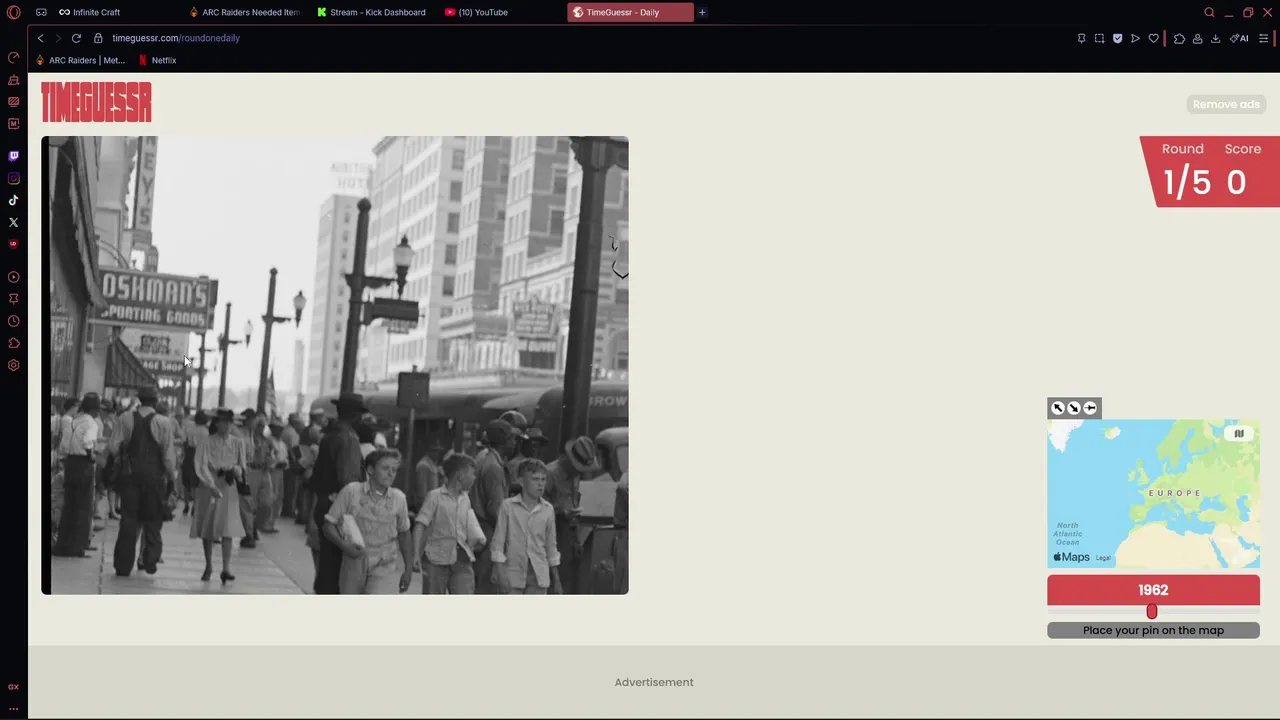View site security lock info
The image size is (1280, 720).
click(x=98, y=38)
